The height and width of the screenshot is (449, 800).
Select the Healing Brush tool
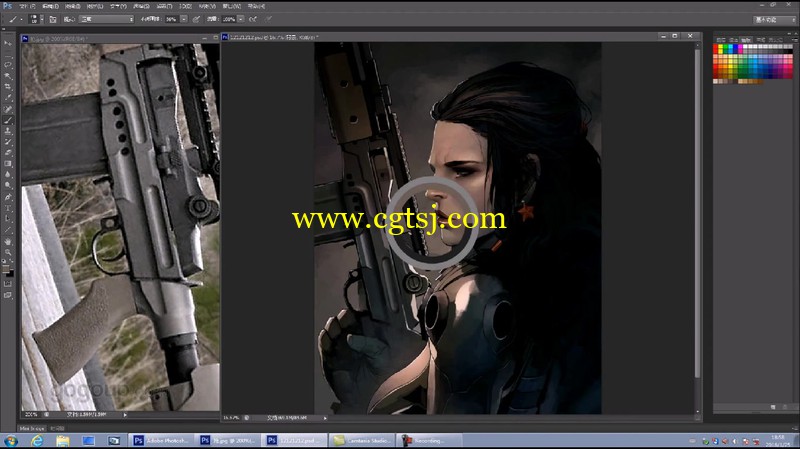click(x=8, y=109)
